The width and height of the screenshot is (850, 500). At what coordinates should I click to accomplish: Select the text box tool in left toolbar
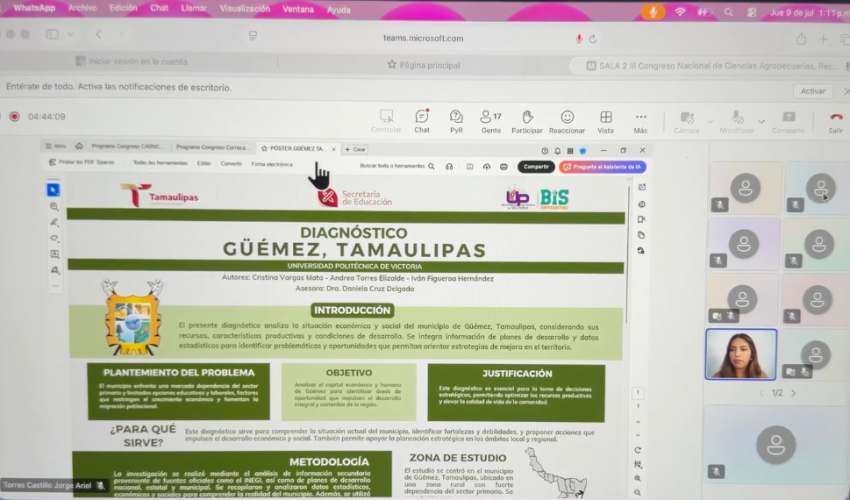55,254
